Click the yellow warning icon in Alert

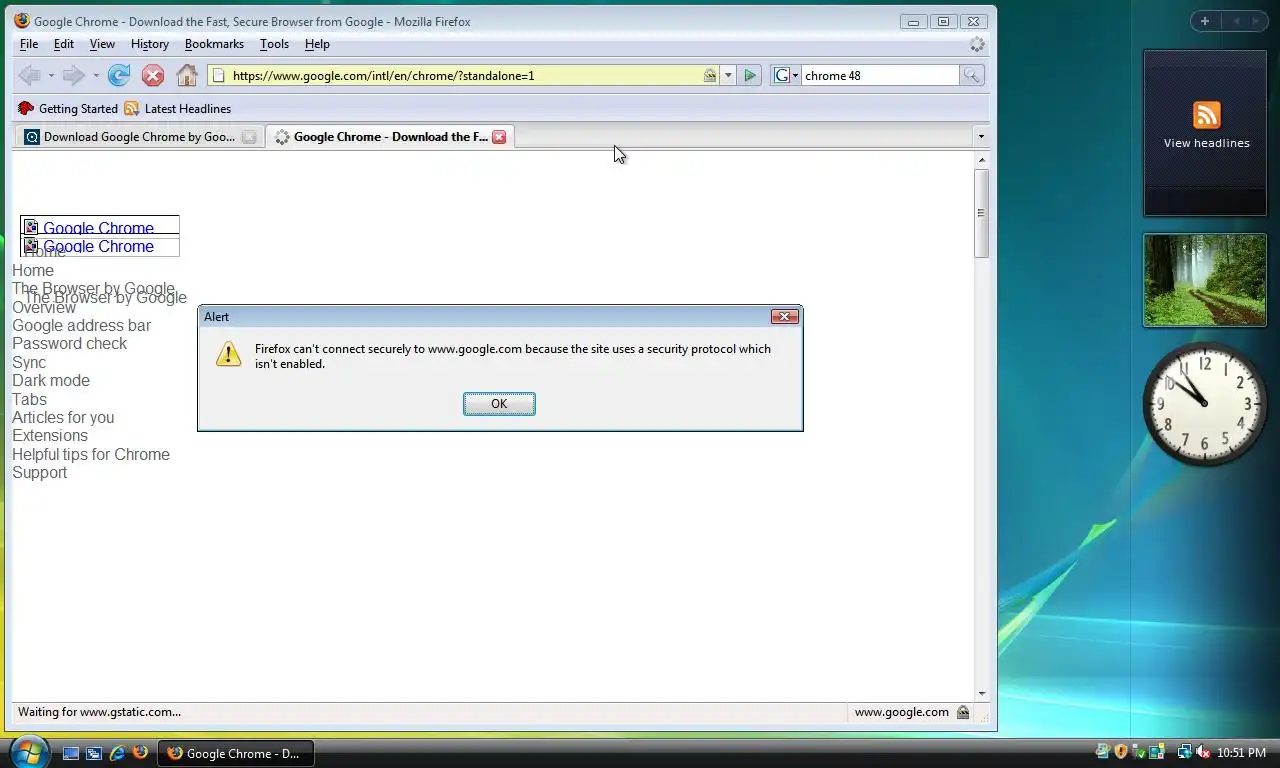pyautogui.click(x=229, y=353)
